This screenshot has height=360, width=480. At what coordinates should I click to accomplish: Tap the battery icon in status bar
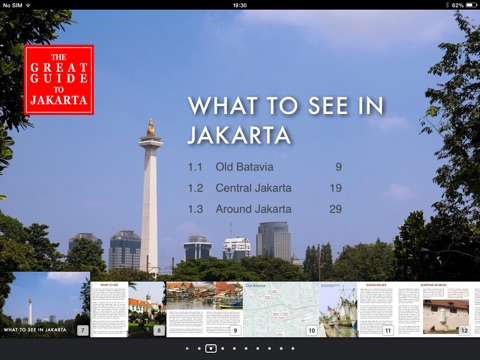[x=472, y=5]
